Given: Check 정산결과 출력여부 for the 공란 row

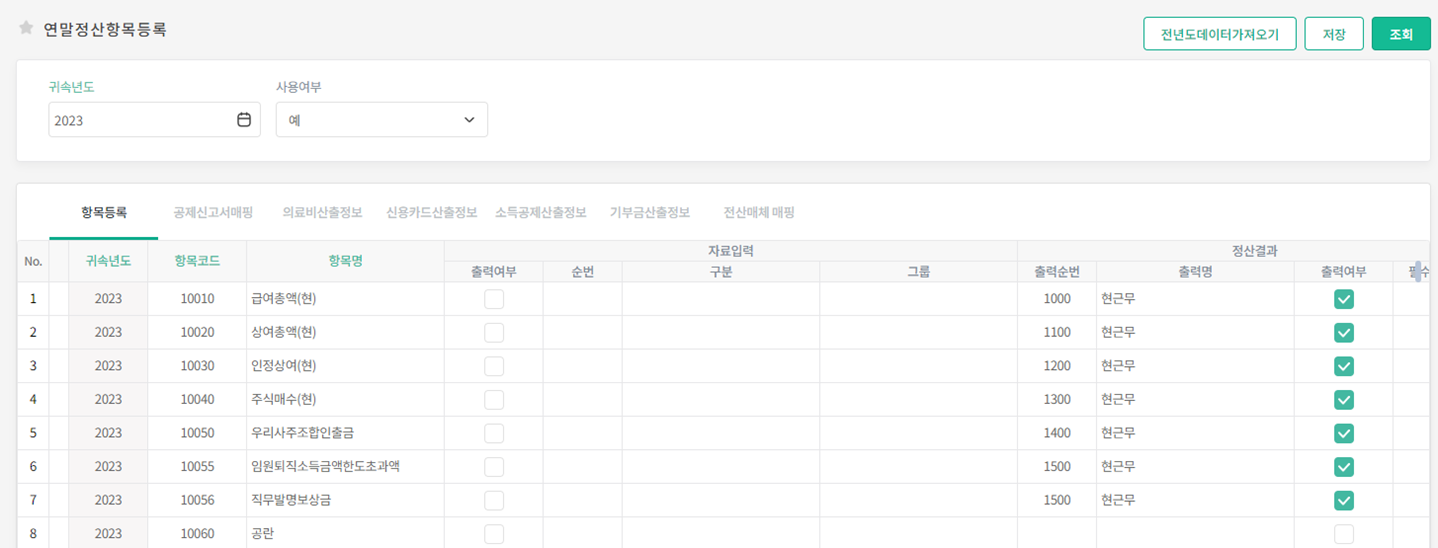Looking at the screenshot, I should click(x=1343, y=534).
